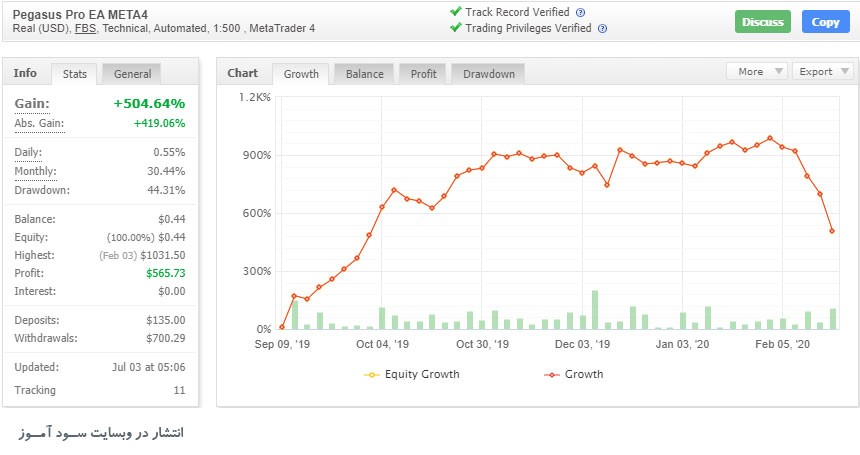Click the tallest green bar near Dec 03
Image resolution: width=860 pixels, height=455 pixels.
595,310
